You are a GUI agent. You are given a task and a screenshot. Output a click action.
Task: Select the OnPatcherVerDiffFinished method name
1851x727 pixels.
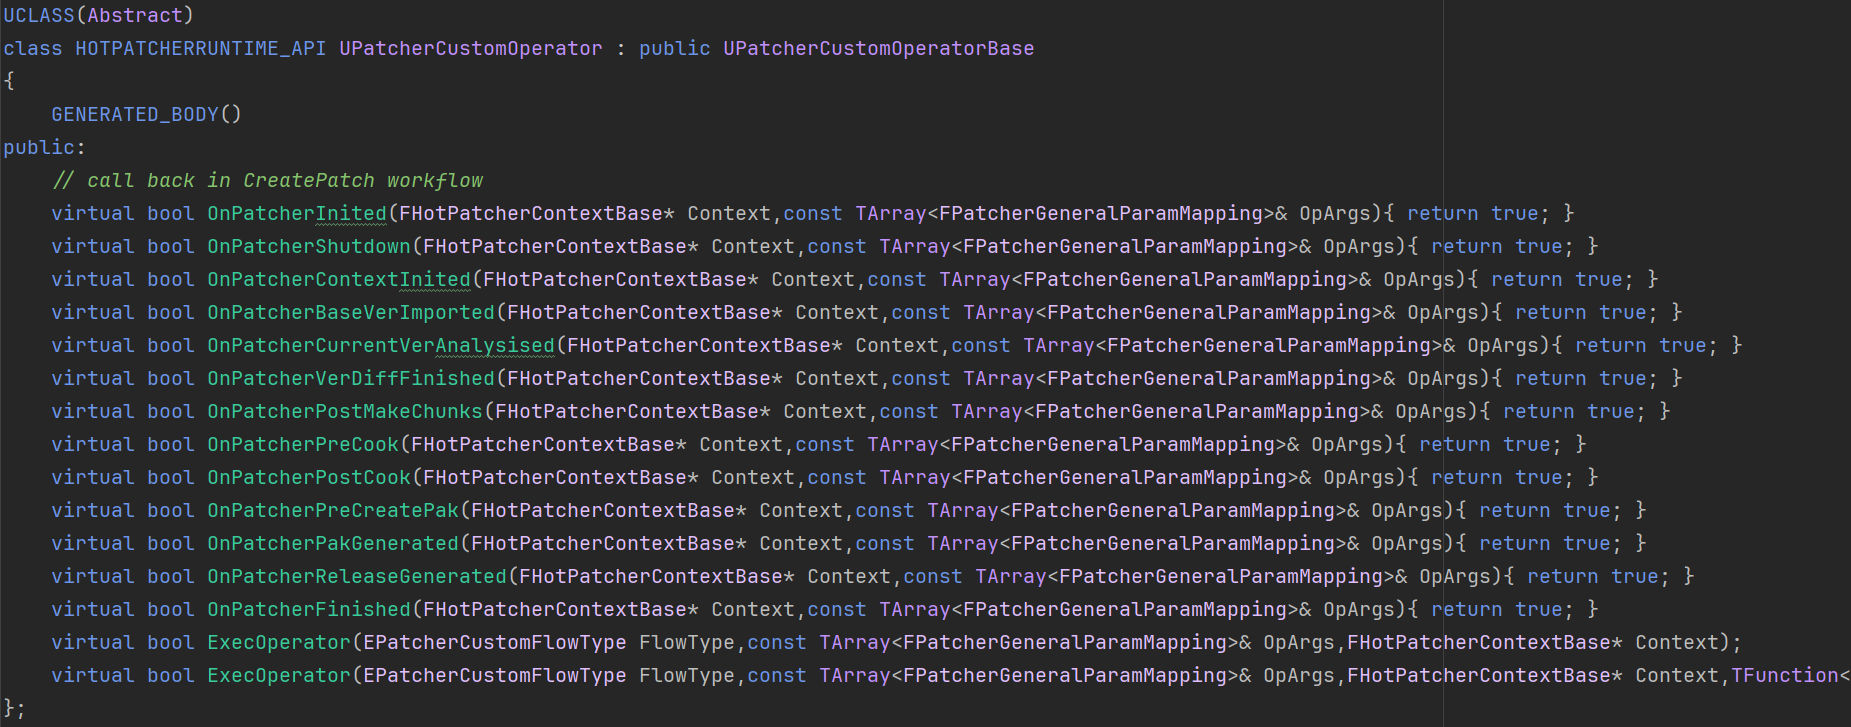point(350,378)
